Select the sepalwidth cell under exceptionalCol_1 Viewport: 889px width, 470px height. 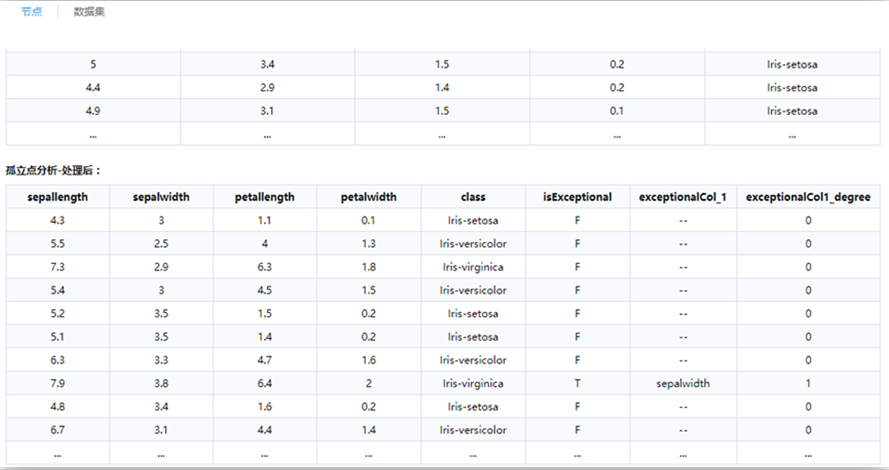point(681,382)
